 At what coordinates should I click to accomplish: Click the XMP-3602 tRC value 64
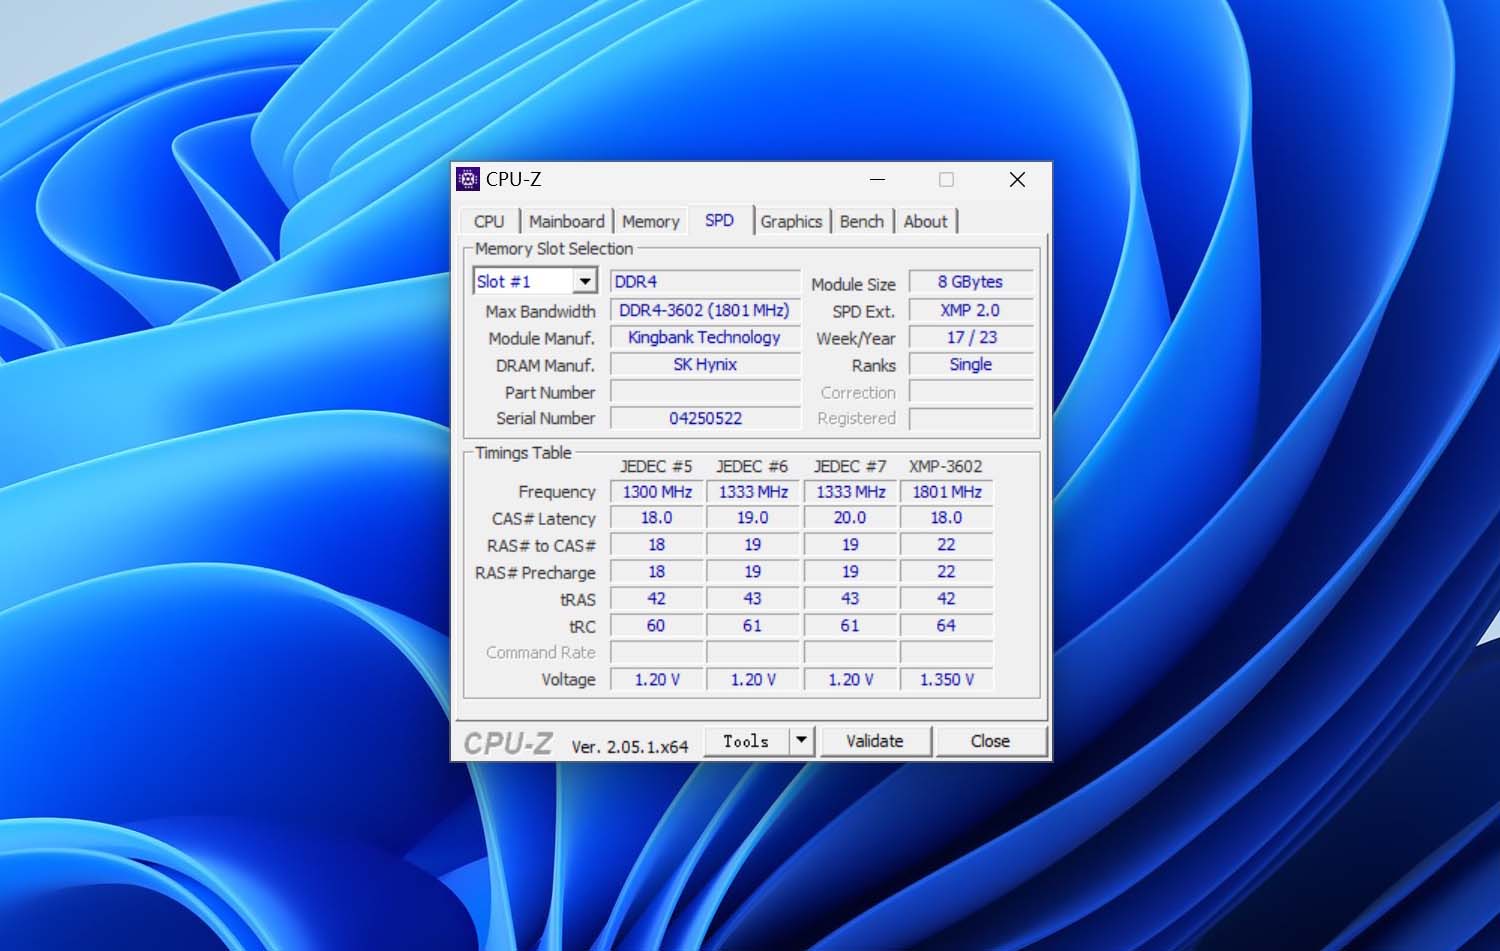947,626
